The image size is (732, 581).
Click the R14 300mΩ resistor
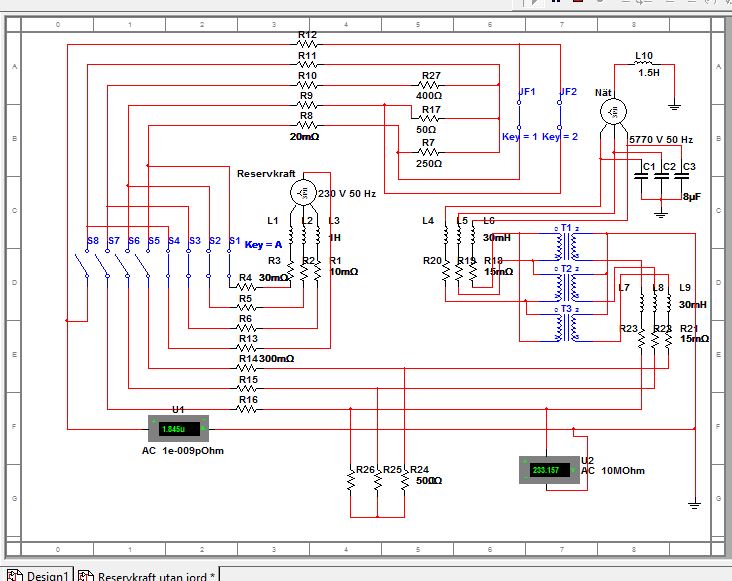point(246,349)
